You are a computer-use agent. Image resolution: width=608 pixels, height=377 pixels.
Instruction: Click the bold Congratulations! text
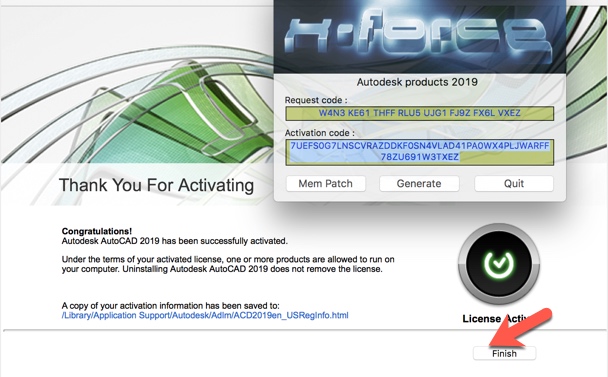point(97,232)
